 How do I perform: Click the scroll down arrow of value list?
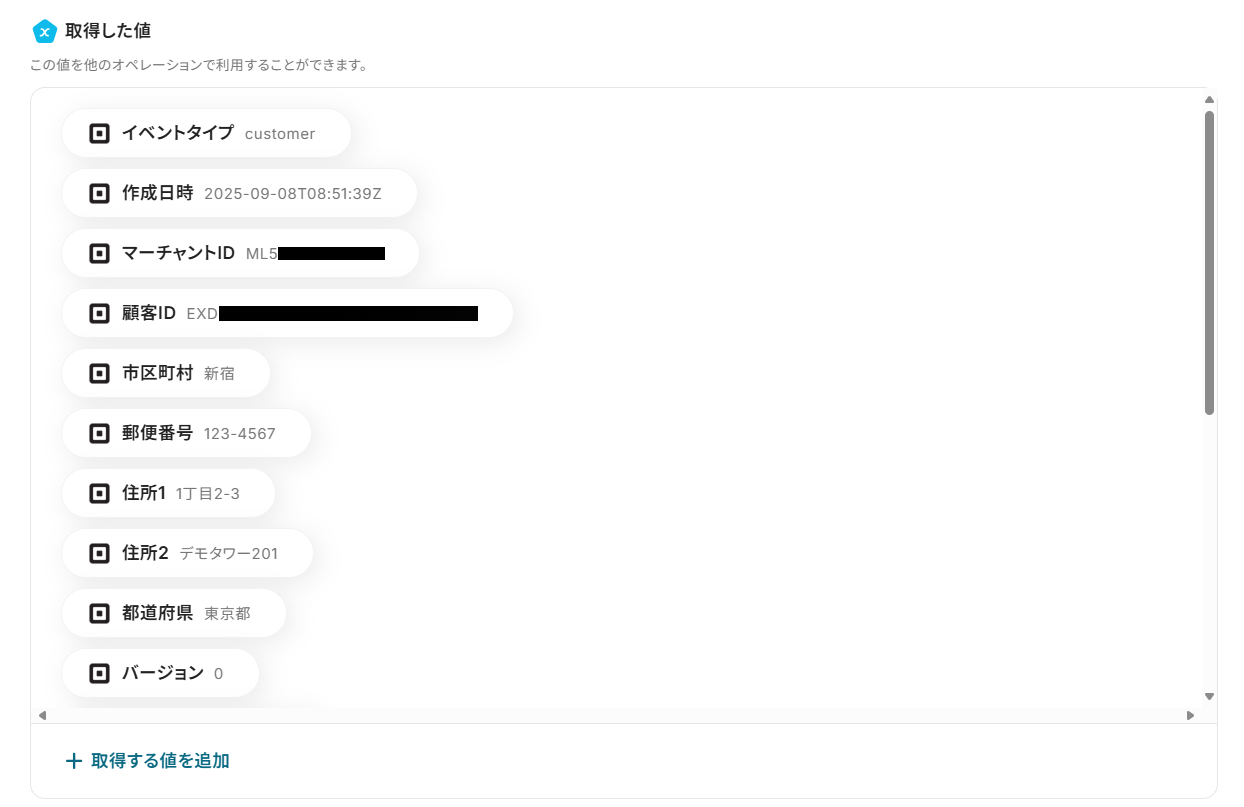pyautogui.click(x=1209, y=696)
